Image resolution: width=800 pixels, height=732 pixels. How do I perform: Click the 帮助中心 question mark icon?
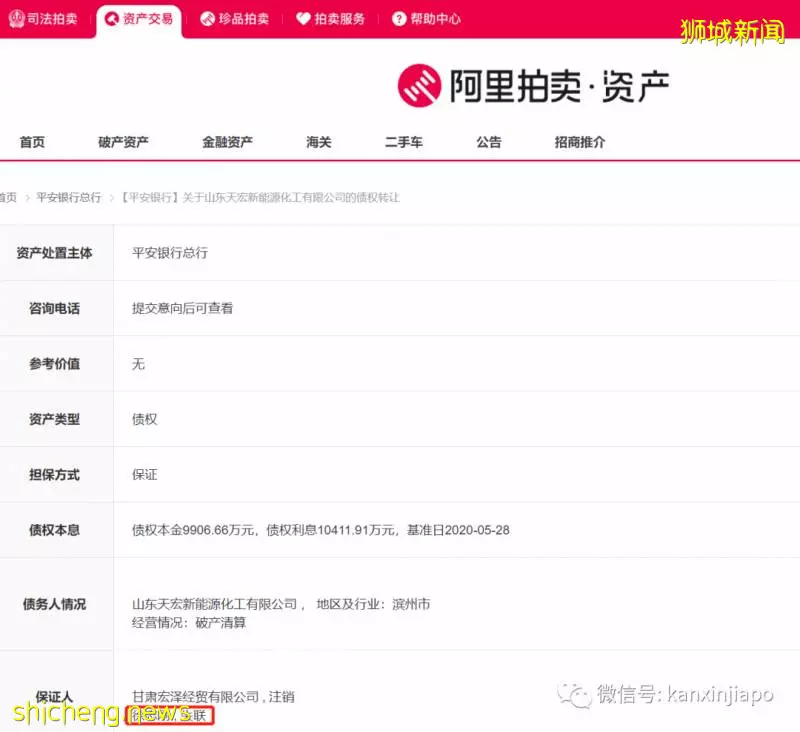(399, 19)
